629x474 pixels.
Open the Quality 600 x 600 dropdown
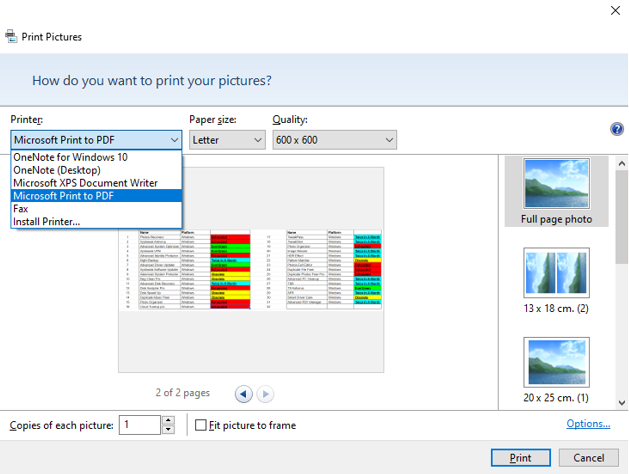click(x=335, y=140)
